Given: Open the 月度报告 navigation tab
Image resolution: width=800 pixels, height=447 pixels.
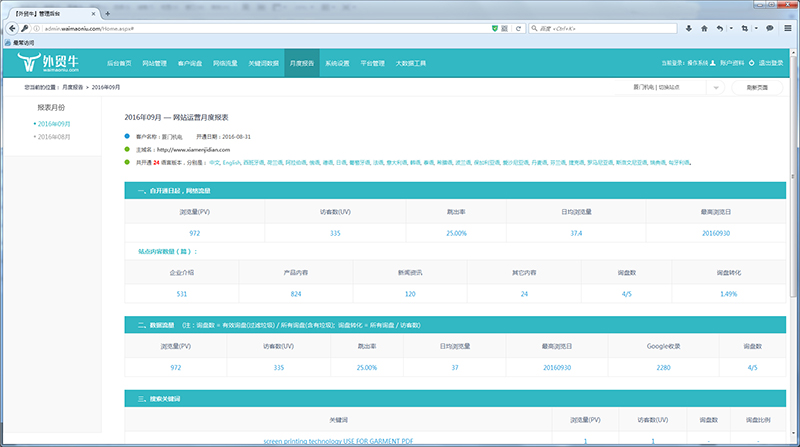Looking at the screenshot, I should coord(302,63).
